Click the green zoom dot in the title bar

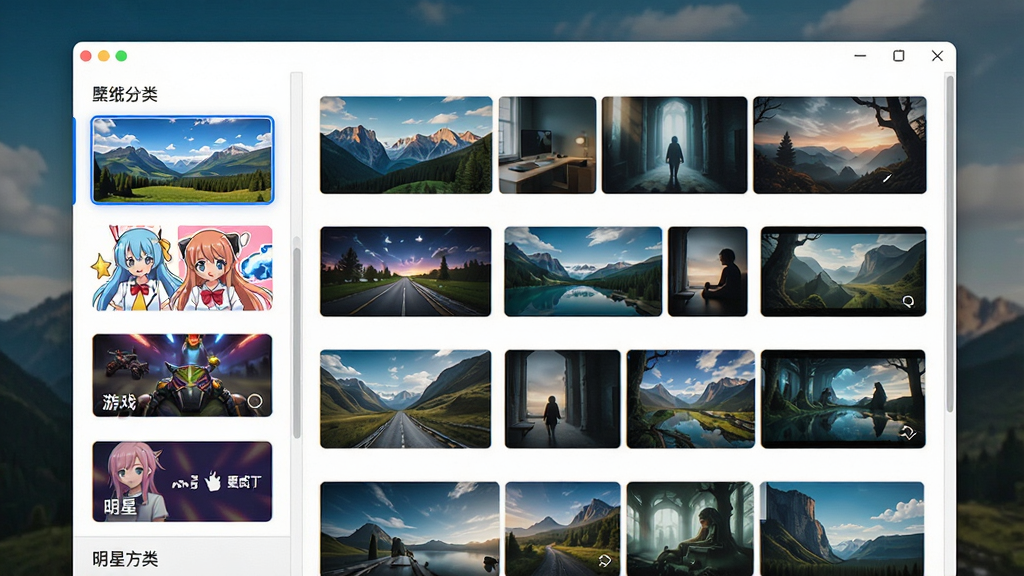tap(121, 56)
